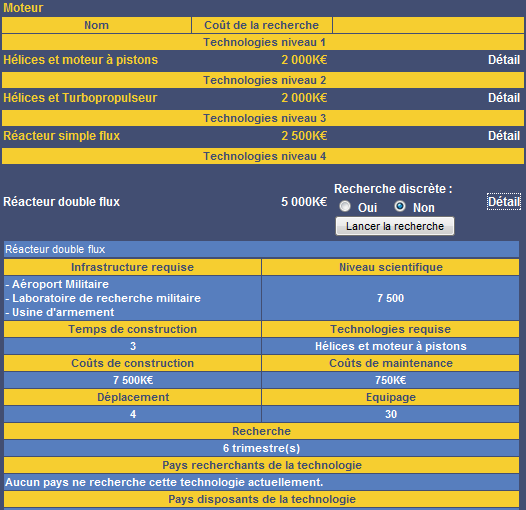Click the Equipage value 30
This screenshot has height=510, width=526.
391,414
